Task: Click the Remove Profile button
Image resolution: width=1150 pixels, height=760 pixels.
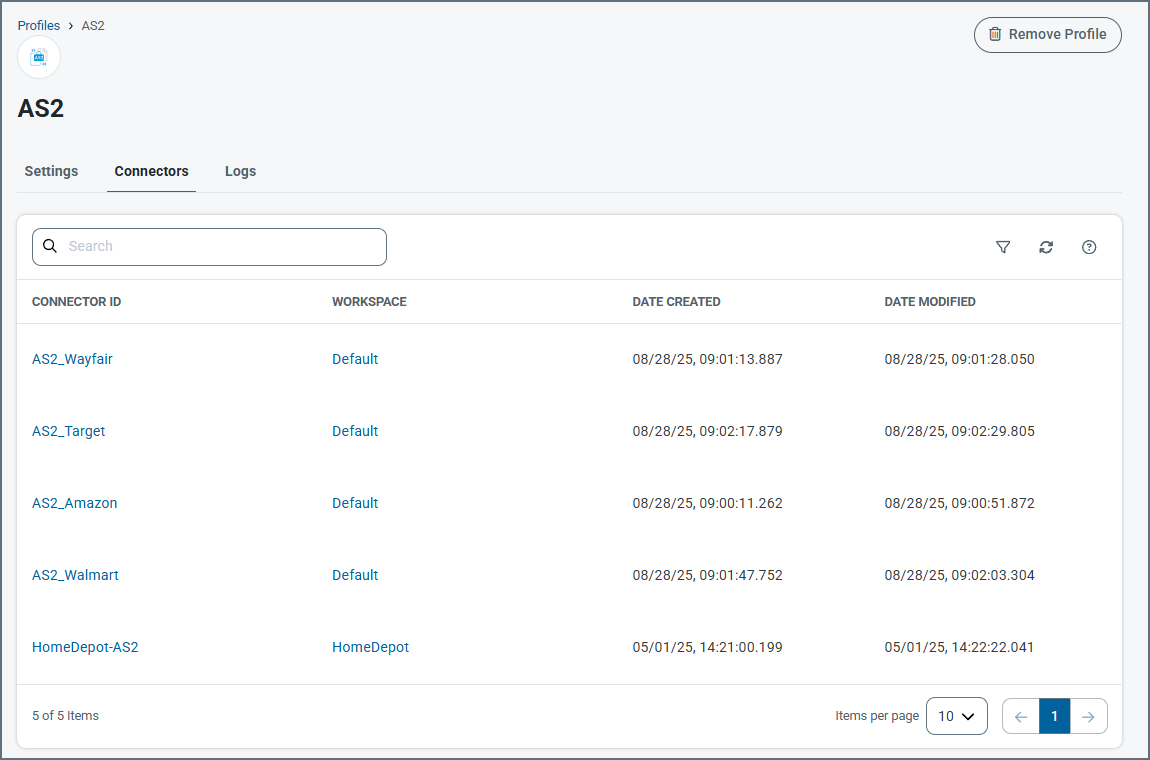Action: 1047,34
